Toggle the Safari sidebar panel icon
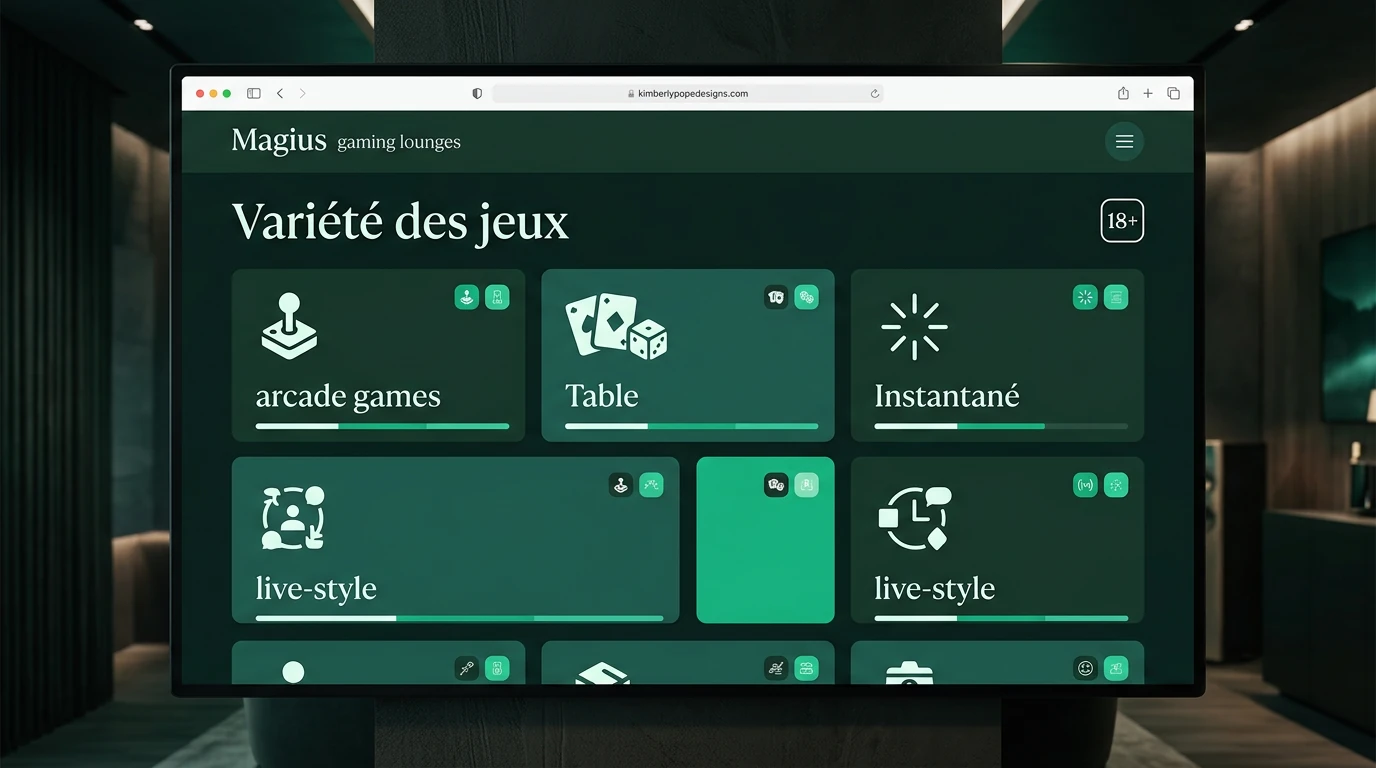This screenshot has height=768, width=1376. tap(254, 93)
